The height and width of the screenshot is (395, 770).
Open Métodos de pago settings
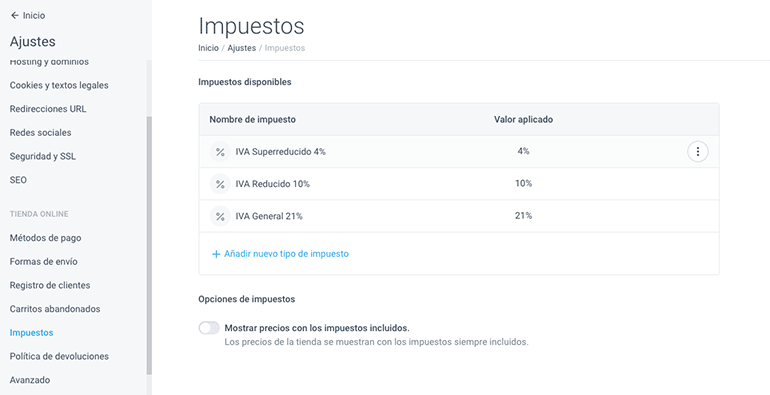click(x=46, y=238)
